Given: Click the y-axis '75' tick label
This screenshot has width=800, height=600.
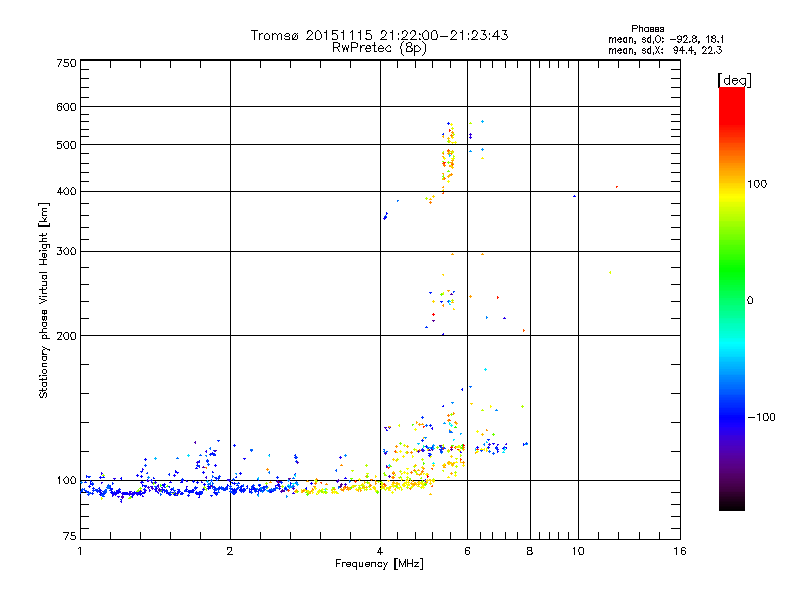Looking at the screenshot, I should [x=70, y=536].
